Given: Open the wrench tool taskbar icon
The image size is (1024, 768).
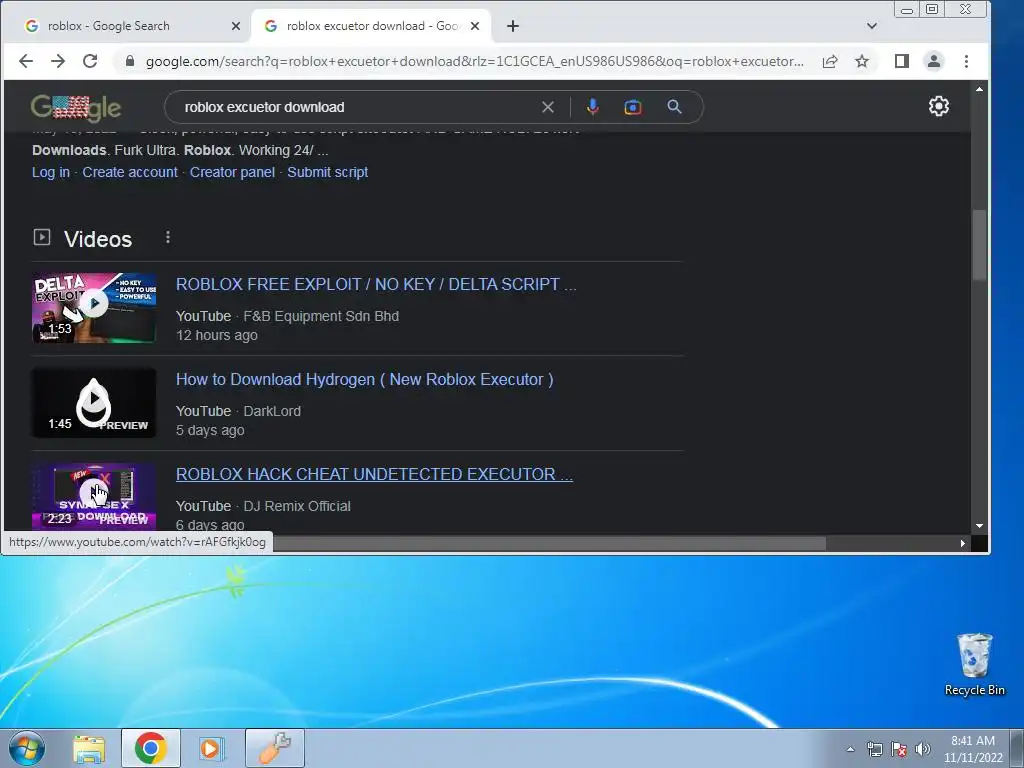Looking at the screenshot, I should [275, 748].
